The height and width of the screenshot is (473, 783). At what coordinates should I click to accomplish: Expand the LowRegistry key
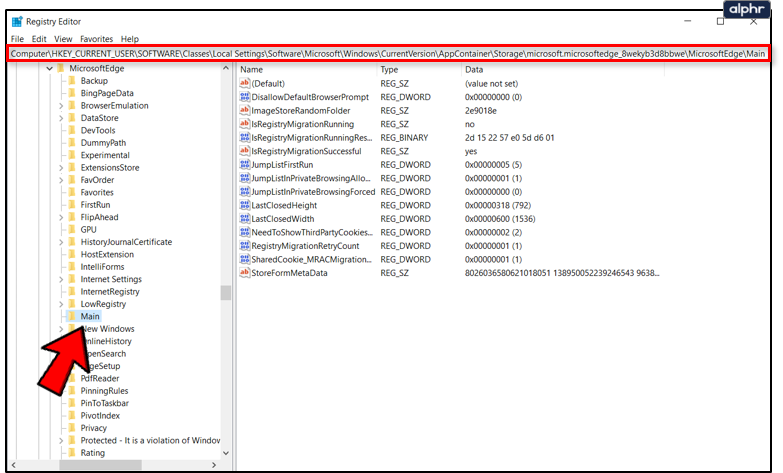[61, 304]
